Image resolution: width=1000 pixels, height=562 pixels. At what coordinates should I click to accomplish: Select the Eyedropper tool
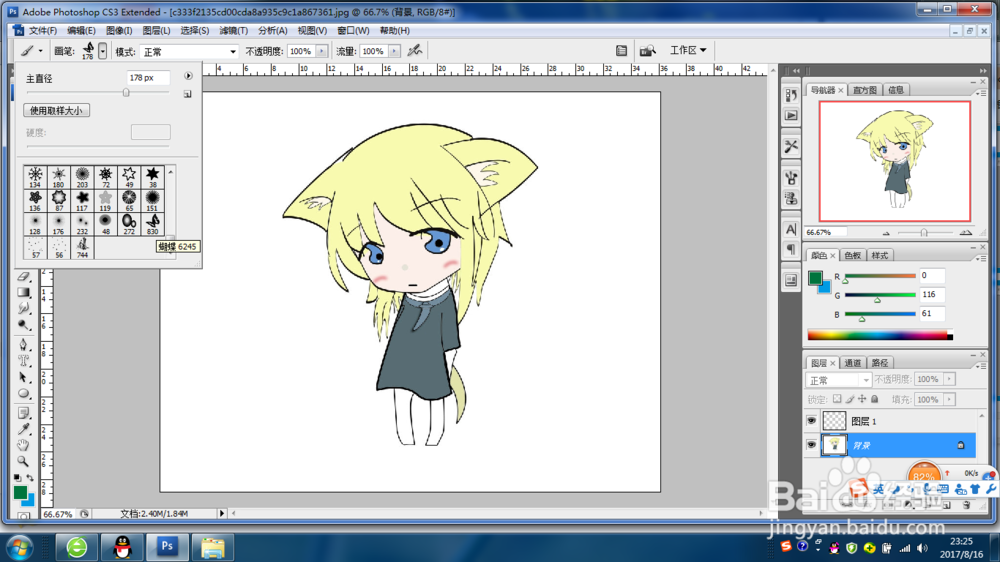click(24, 429)
